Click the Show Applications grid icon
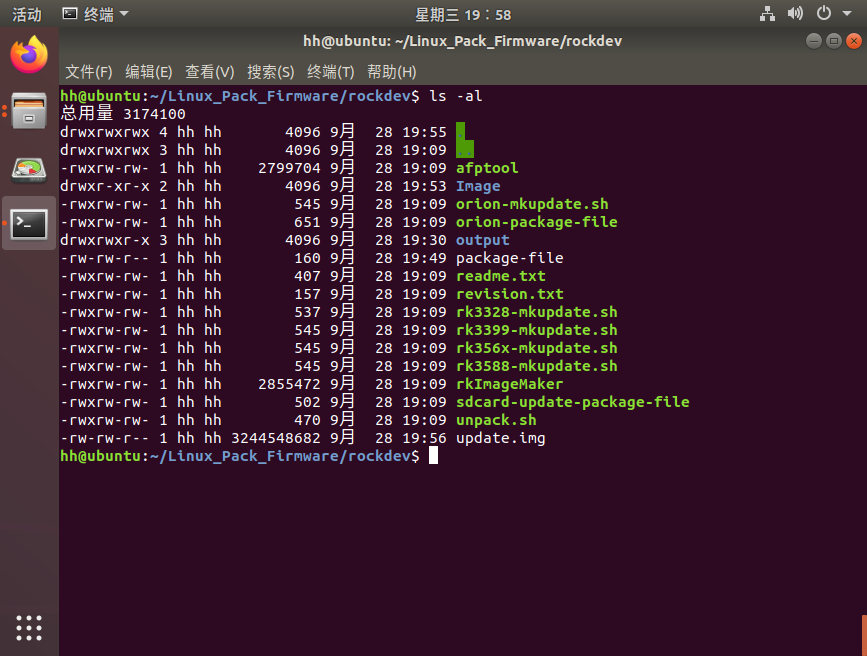867x656 pixels. [x=27, y=628]
